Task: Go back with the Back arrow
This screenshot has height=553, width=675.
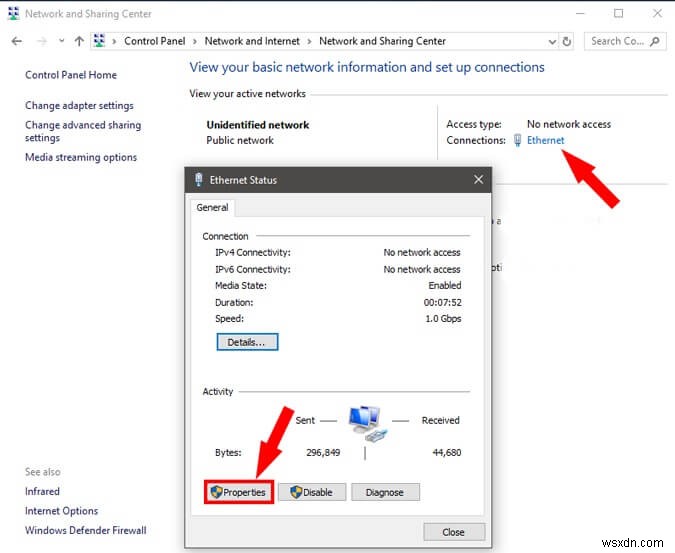Action: 17,41
